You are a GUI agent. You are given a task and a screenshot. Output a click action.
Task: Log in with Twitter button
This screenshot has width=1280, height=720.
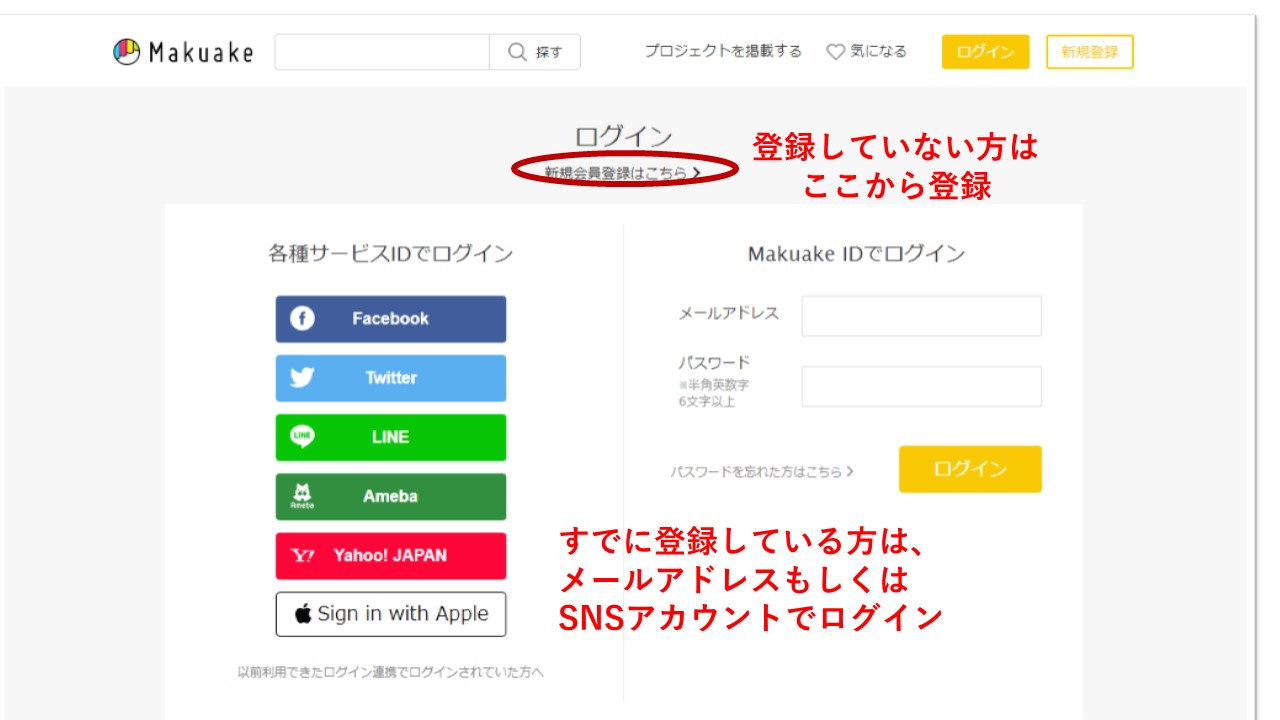(x=391, y=378)
